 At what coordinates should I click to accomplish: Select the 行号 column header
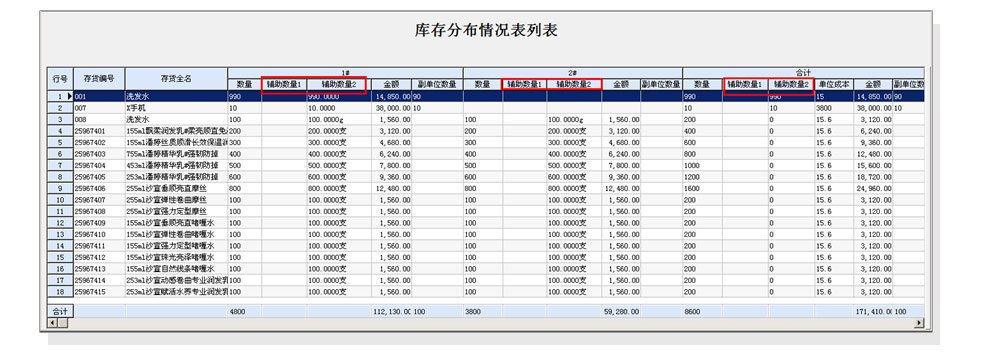pos(61,78)
